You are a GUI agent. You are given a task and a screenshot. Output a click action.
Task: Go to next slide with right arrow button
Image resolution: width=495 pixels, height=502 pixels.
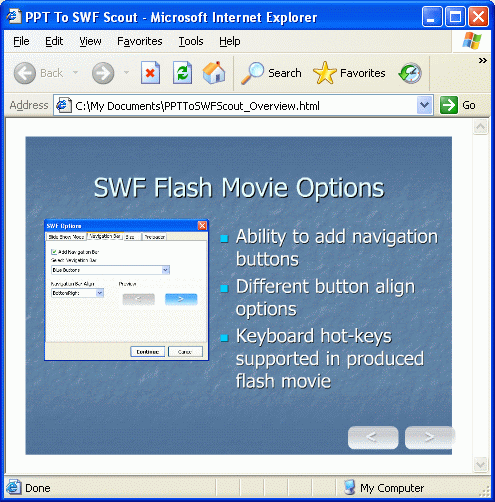[429, 437]
